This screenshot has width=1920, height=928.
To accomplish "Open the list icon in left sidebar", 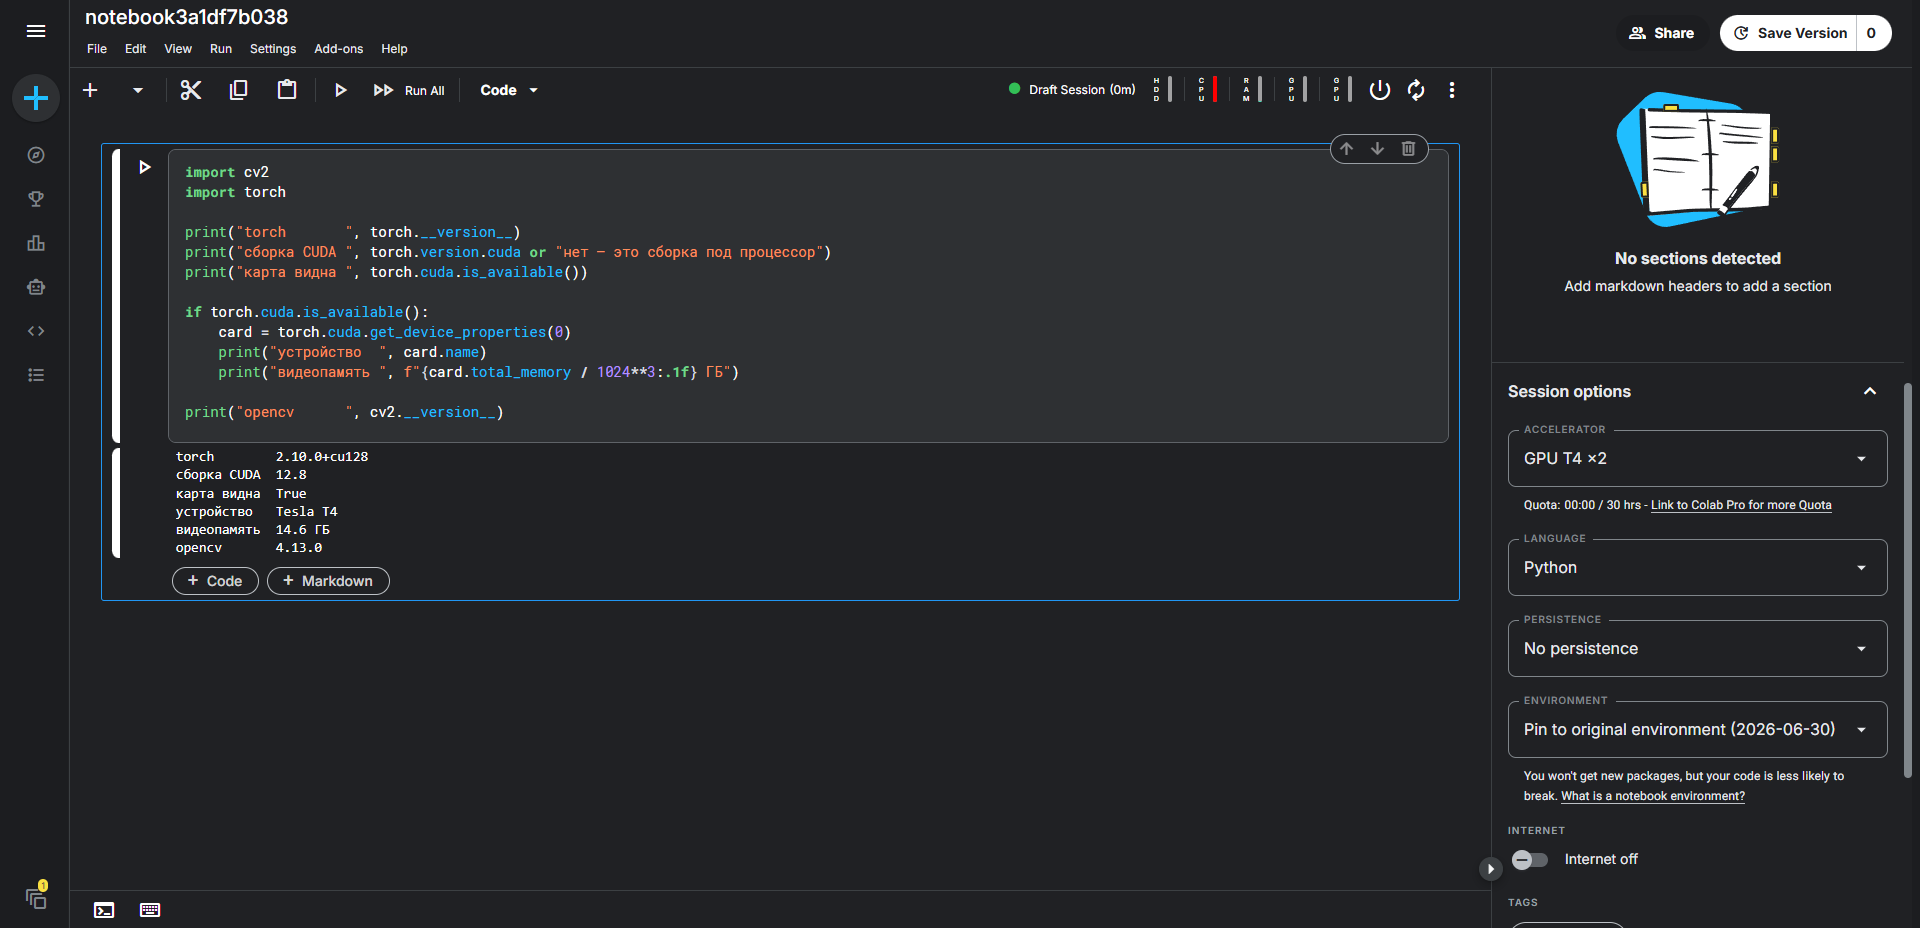I will [x=36, y=375].
